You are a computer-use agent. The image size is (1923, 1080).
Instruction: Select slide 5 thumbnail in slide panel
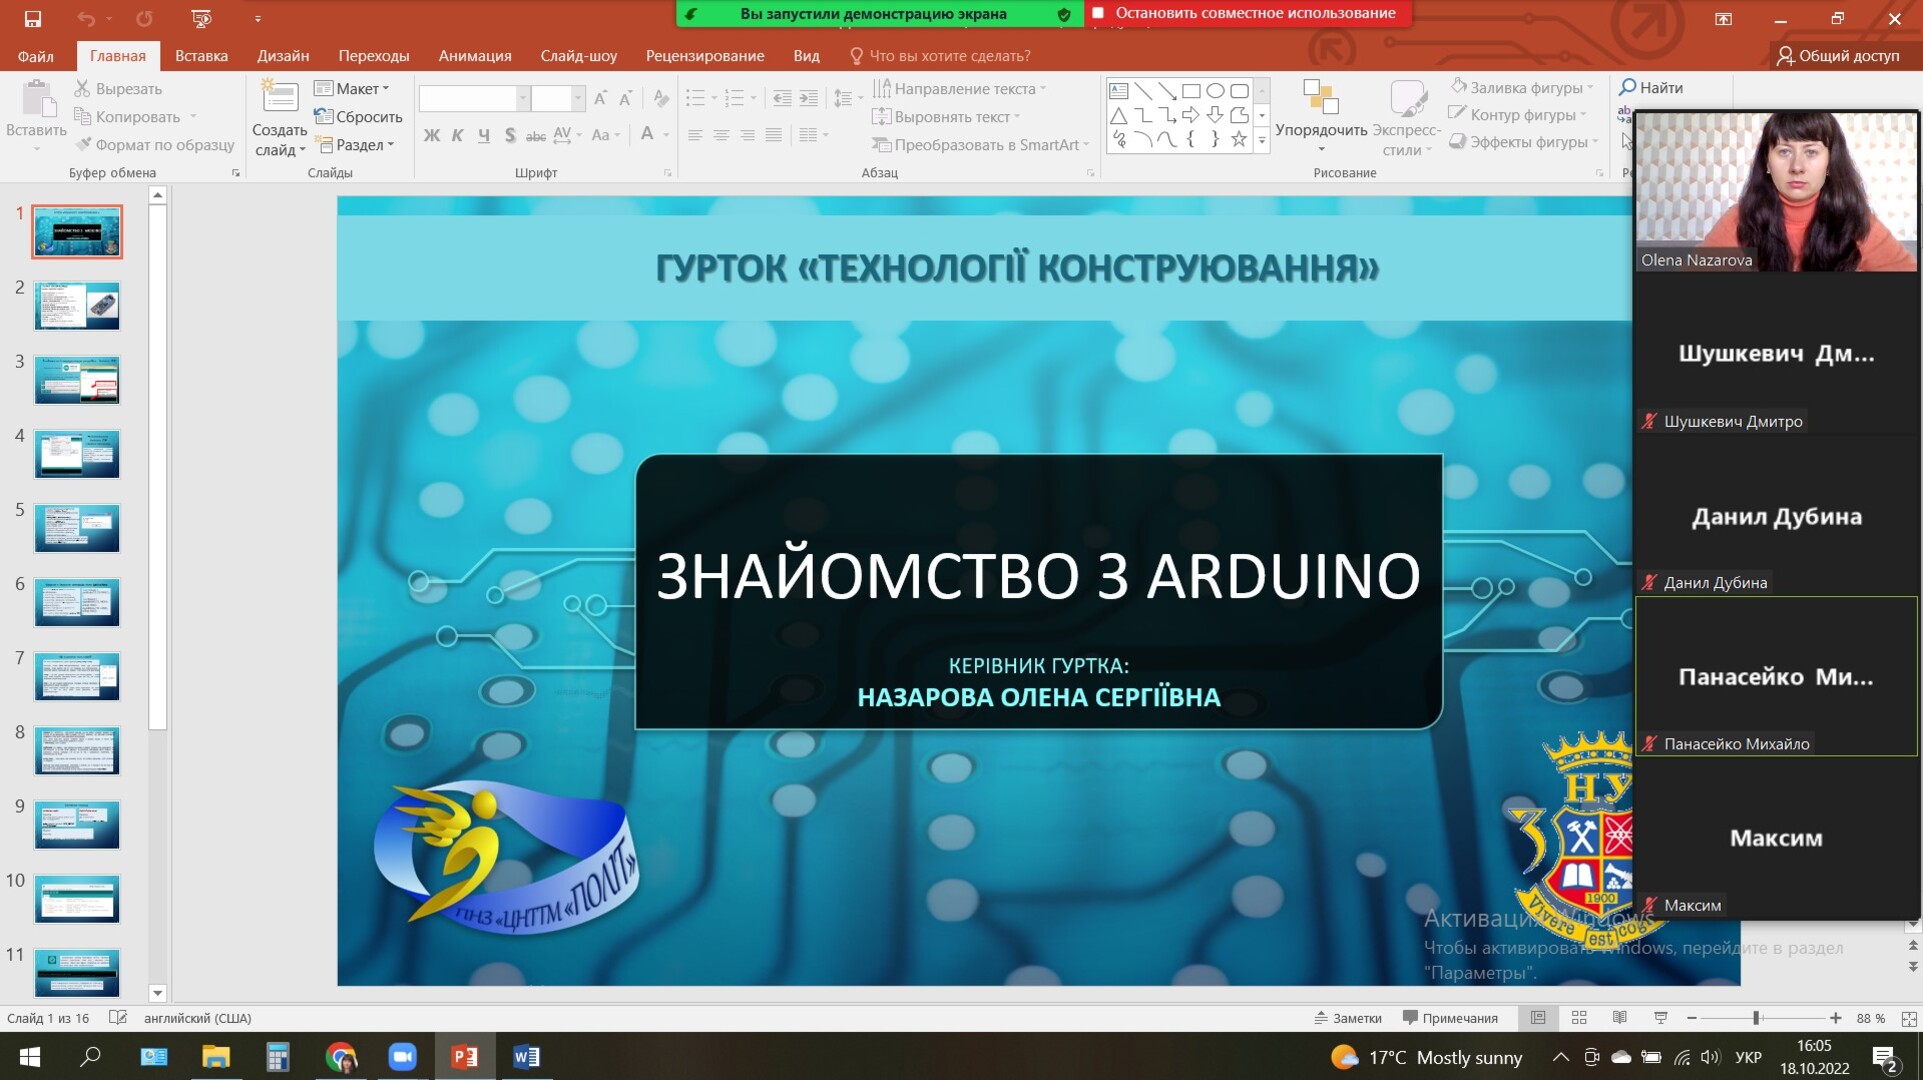pos(77,528)
